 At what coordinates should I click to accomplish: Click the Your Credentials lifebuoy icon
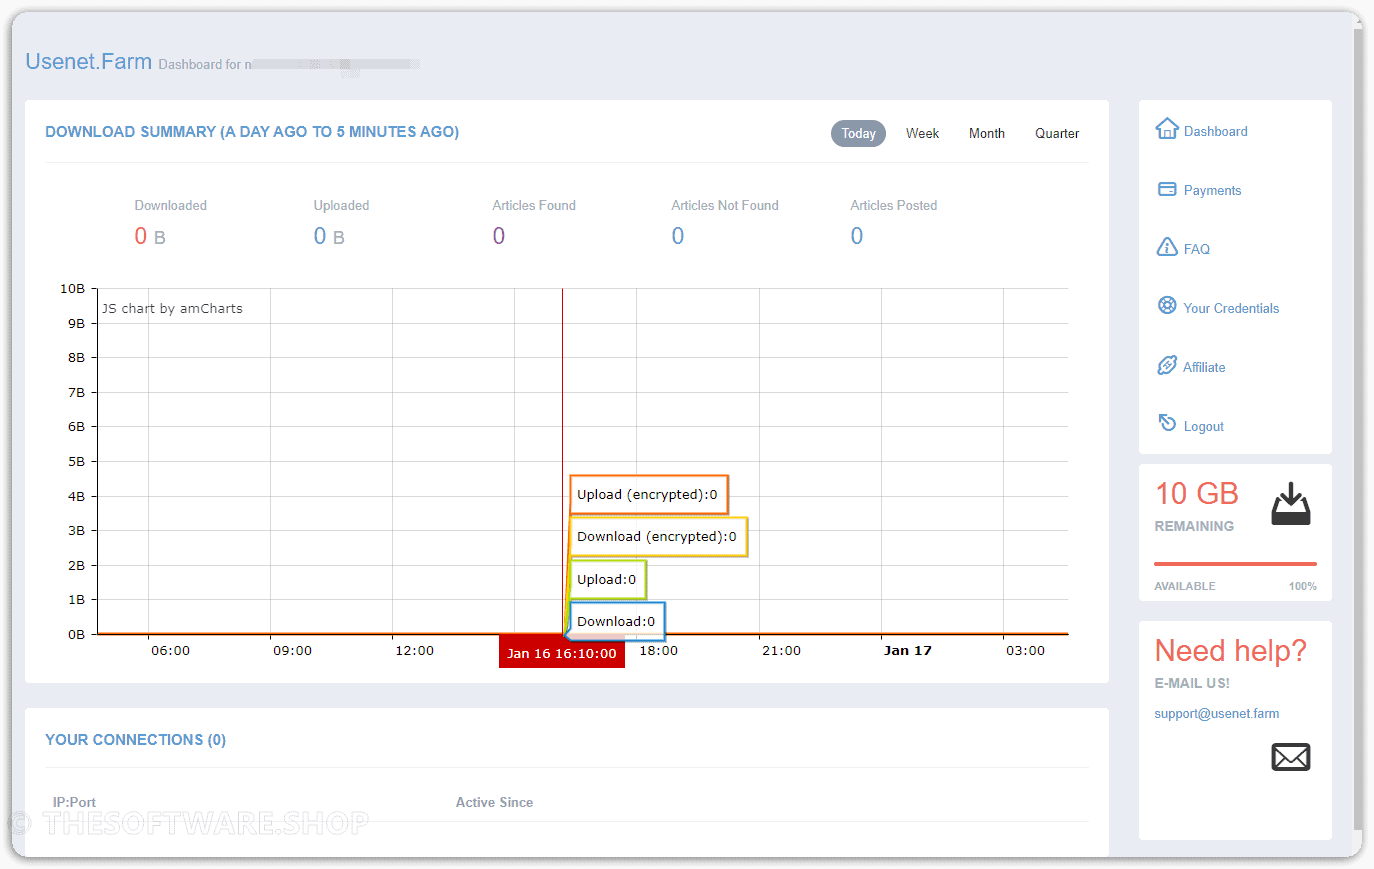pyautogui.click(x=1167, y=306)
